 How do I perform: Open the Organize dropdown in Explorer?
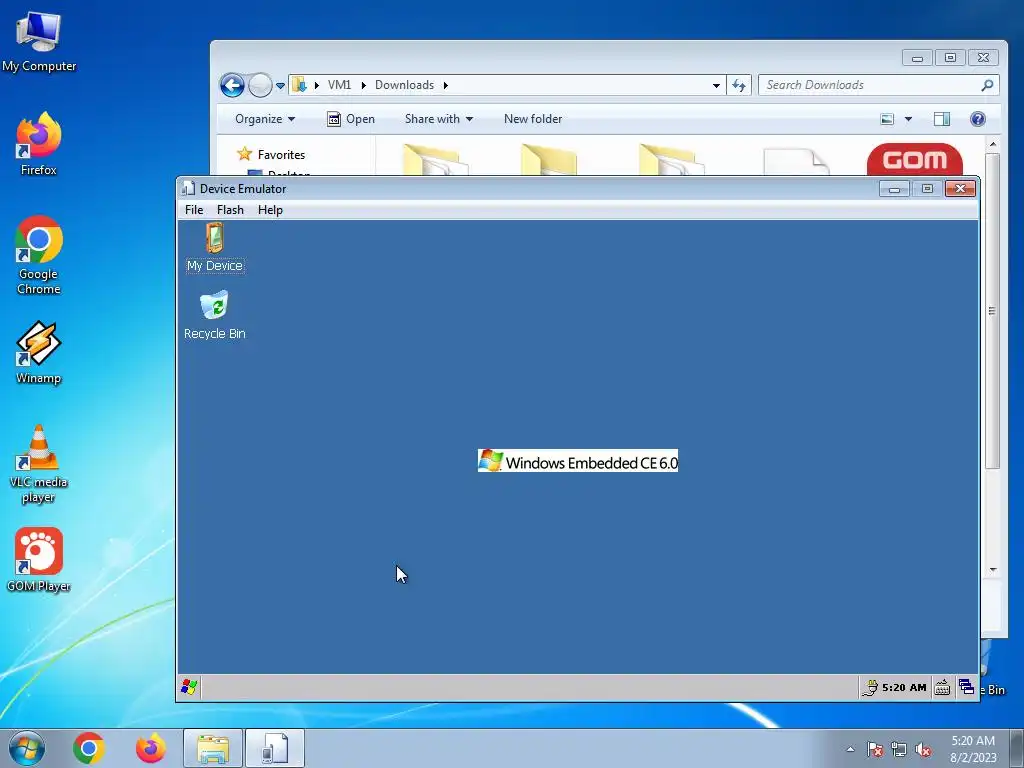click(264, 119)
